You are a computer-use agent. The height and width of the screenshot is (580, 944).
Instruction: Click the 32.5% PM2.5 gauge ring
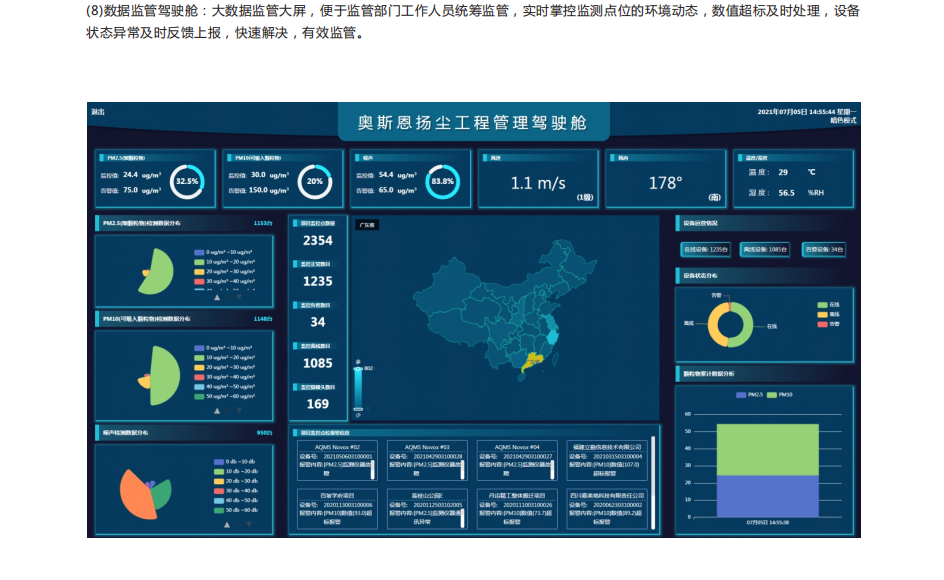tap(187, 181)
